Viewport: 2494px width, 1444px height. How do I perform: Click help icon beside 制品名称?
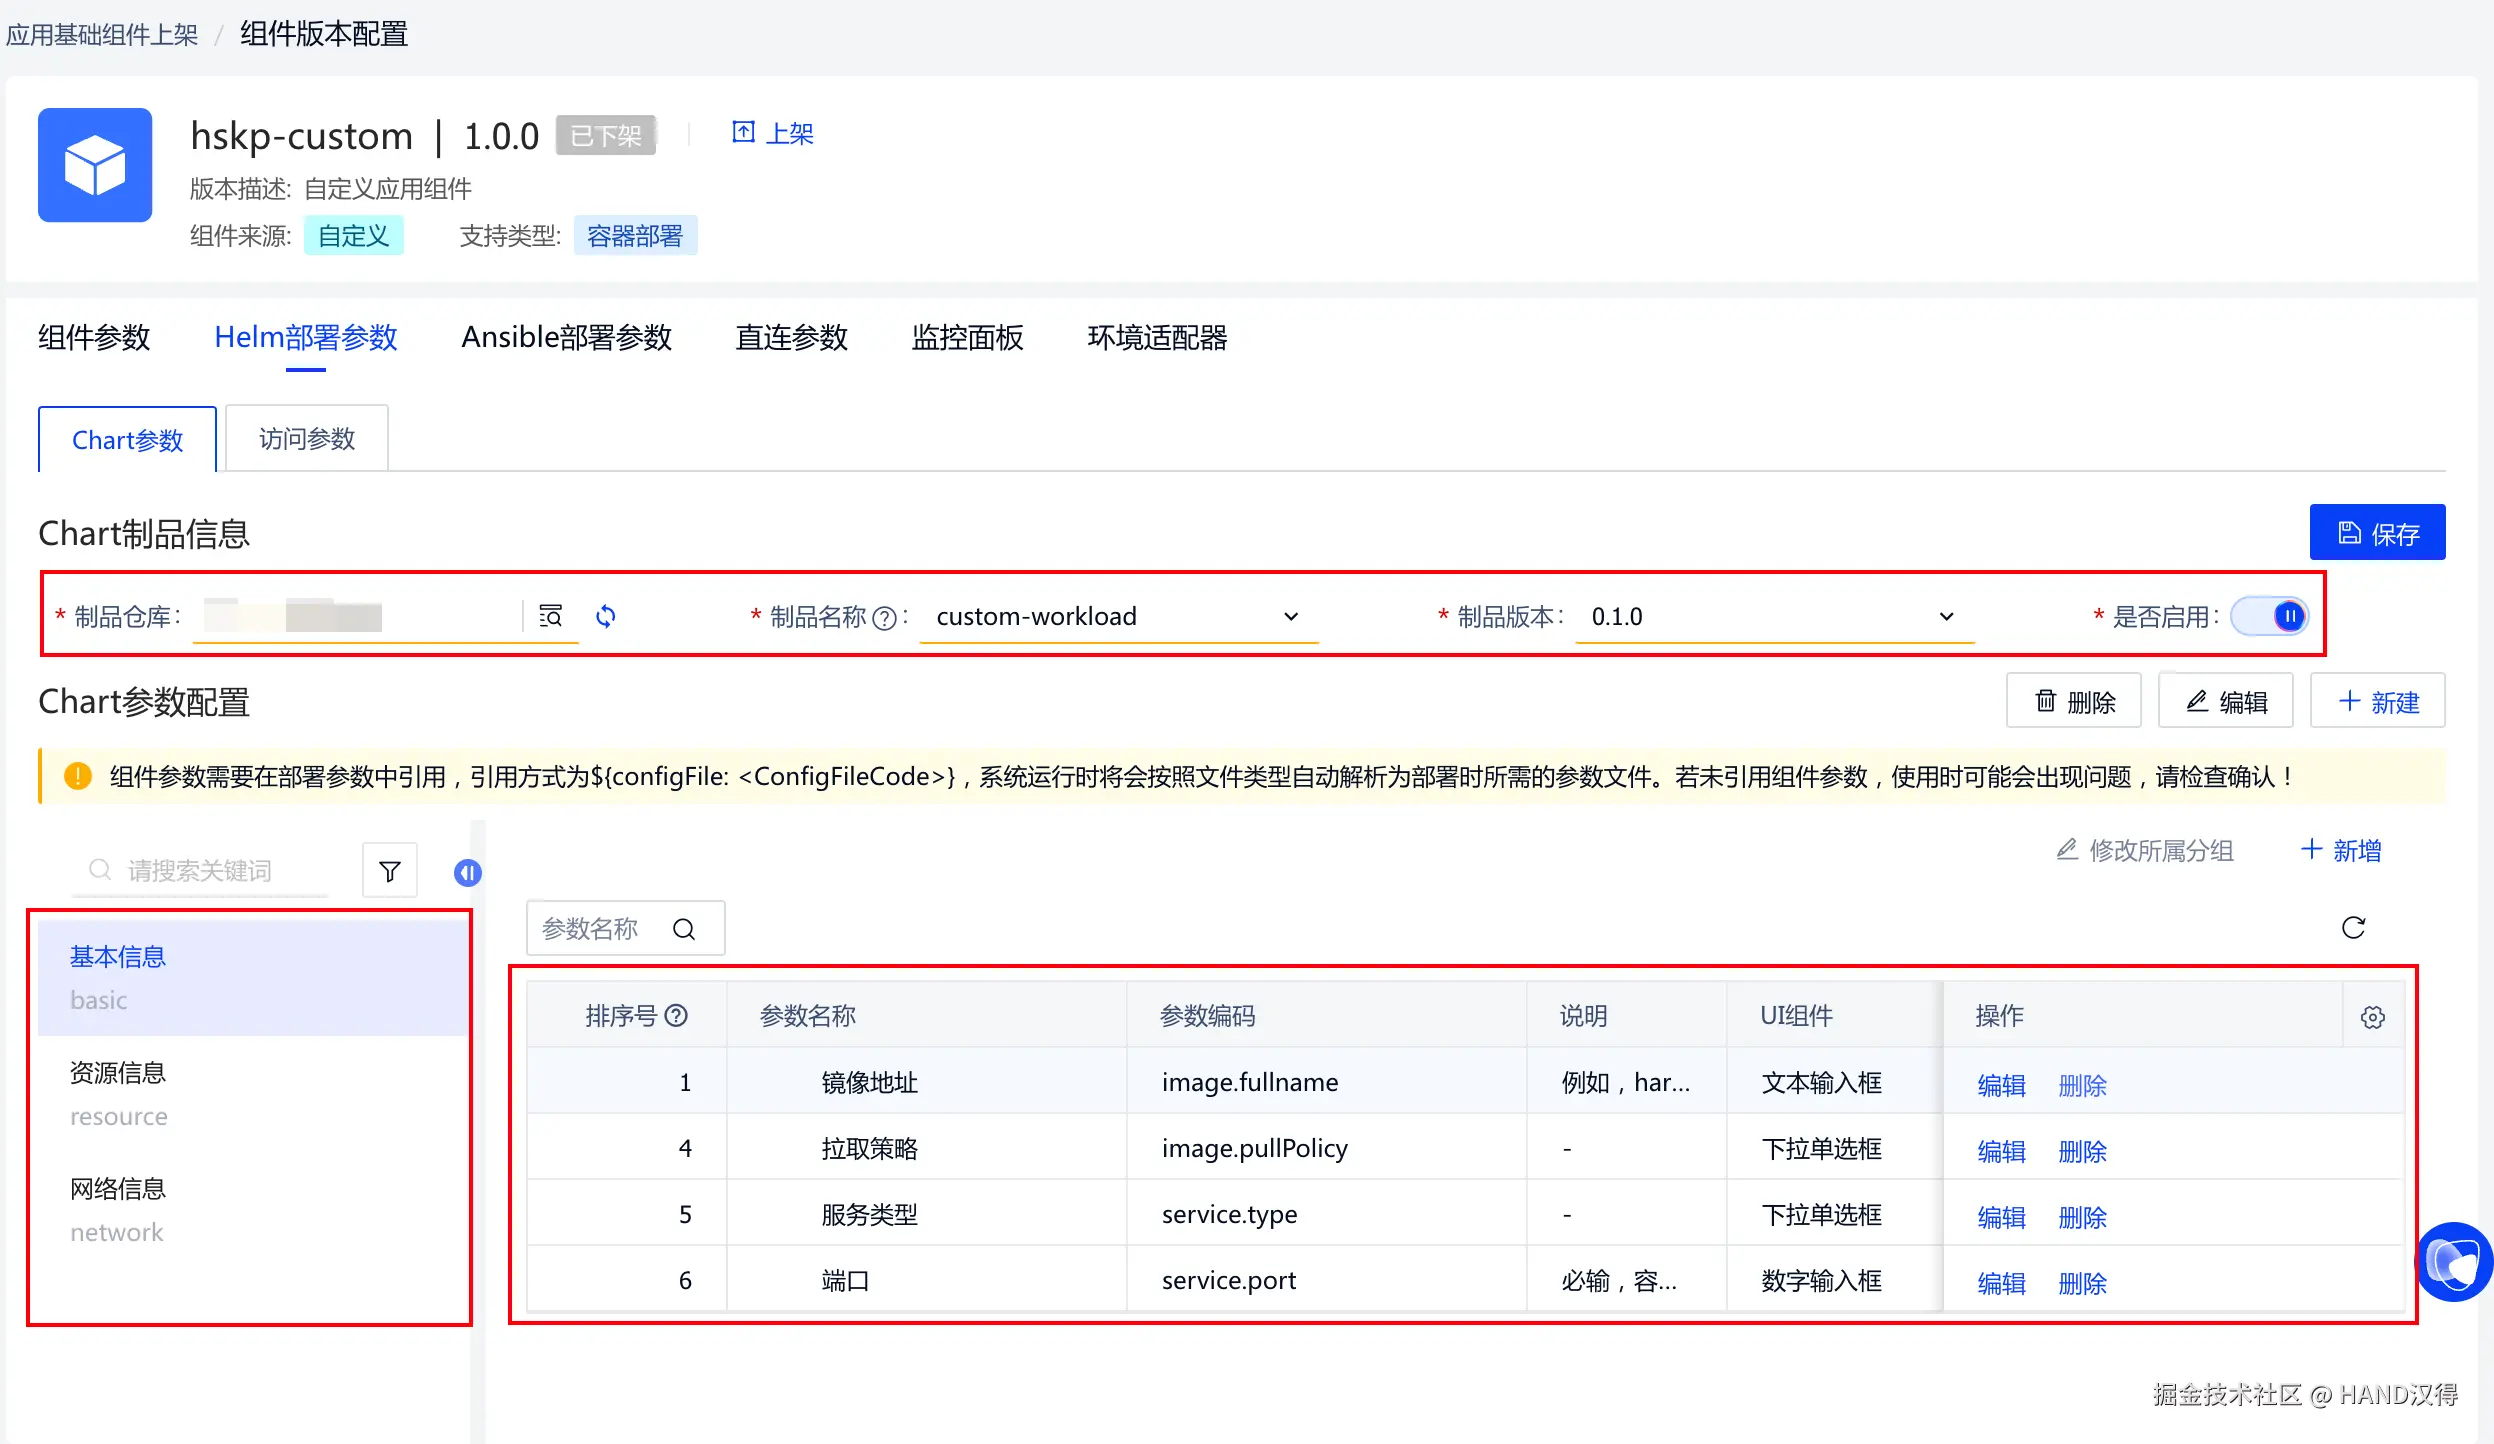[x=884, y=618]
